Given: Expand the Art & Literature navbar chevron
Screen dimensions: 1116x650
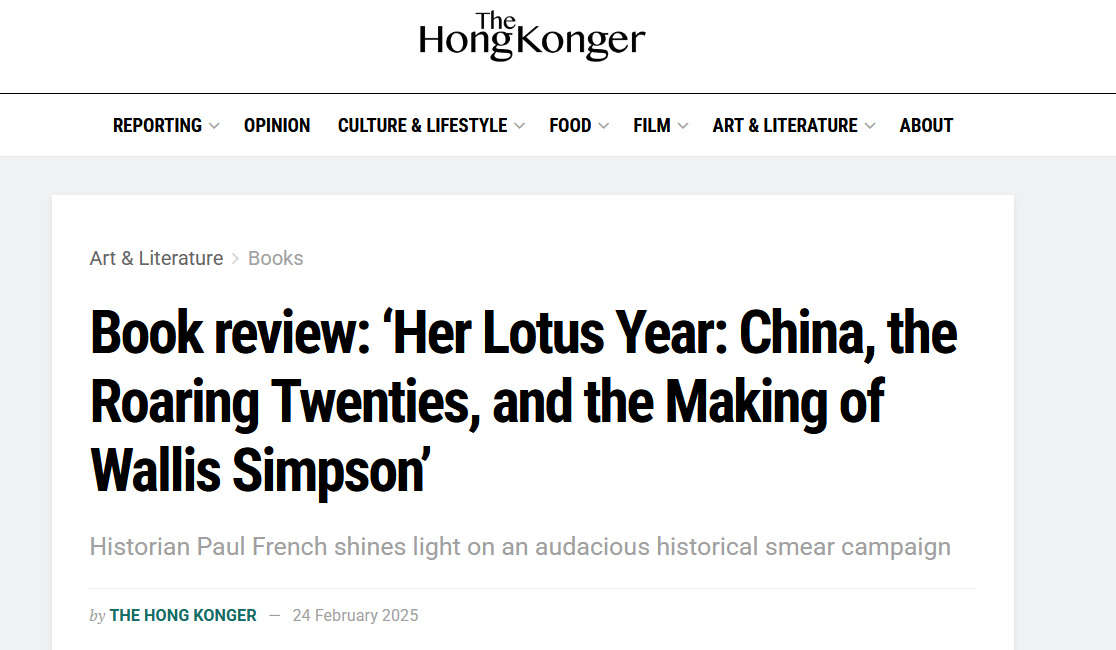Looking at the screenshot, I should pos(870,126).
